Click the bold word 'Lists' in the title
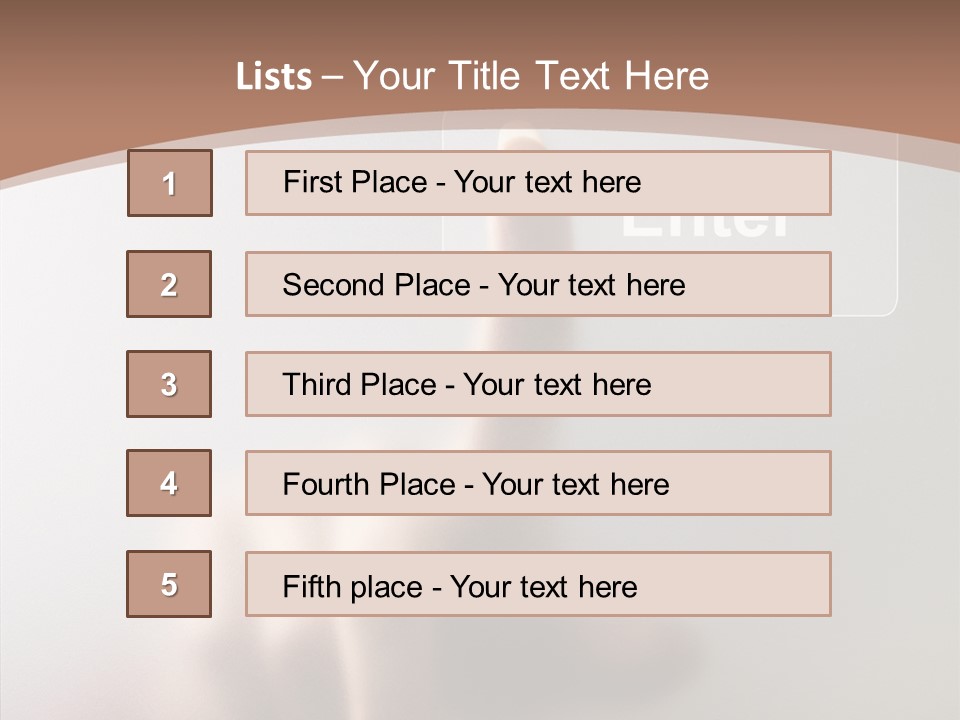Viewport: 960px width, 720px height. (274, 77)
